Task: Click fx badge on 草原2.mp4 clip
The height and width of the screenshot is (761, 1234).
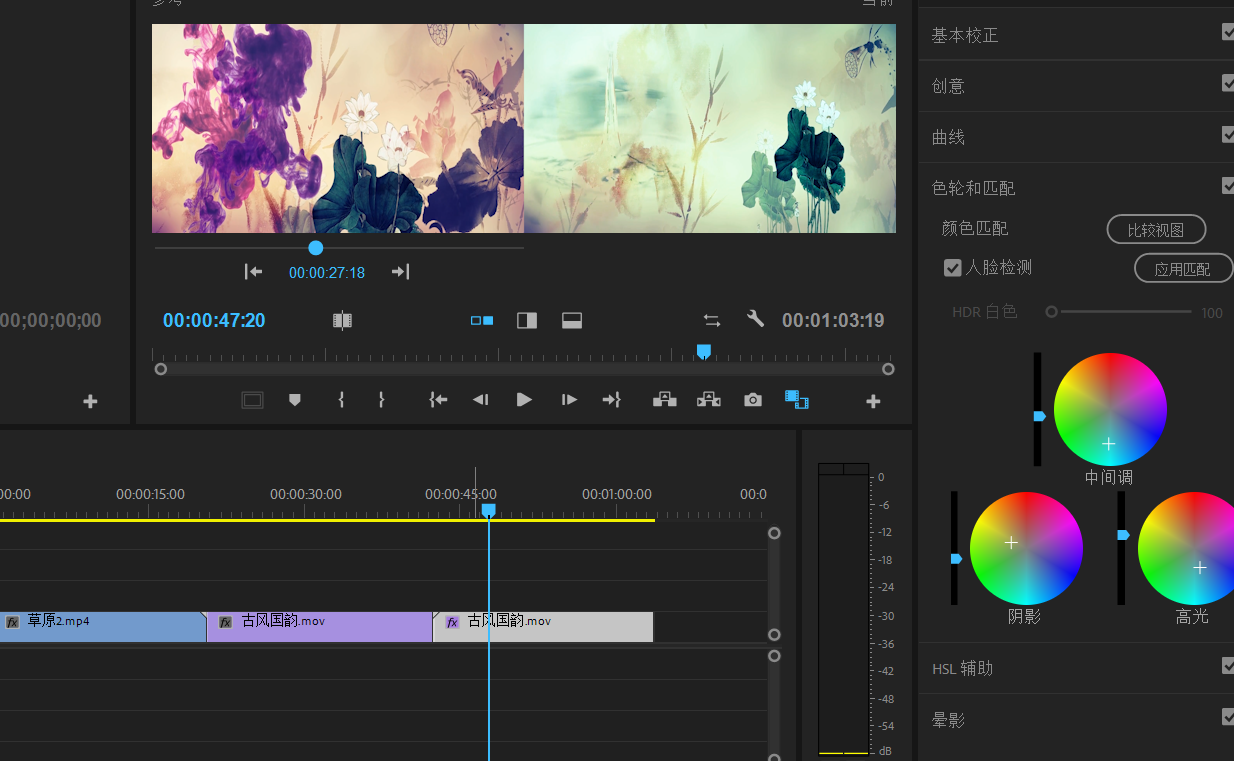Action: 13,622
